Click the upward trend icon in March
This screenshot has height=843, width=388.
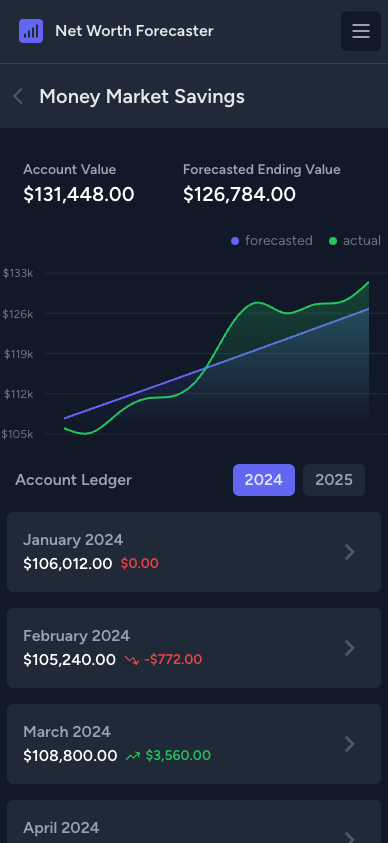(133, 756)
